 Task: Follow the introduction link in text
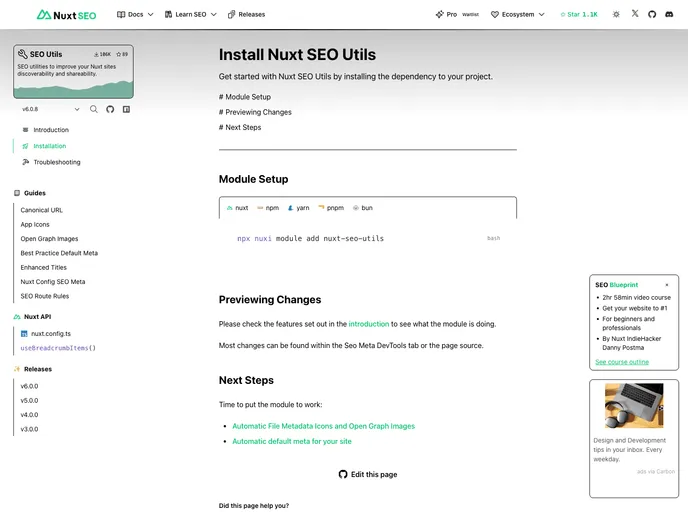pos(369,324)
